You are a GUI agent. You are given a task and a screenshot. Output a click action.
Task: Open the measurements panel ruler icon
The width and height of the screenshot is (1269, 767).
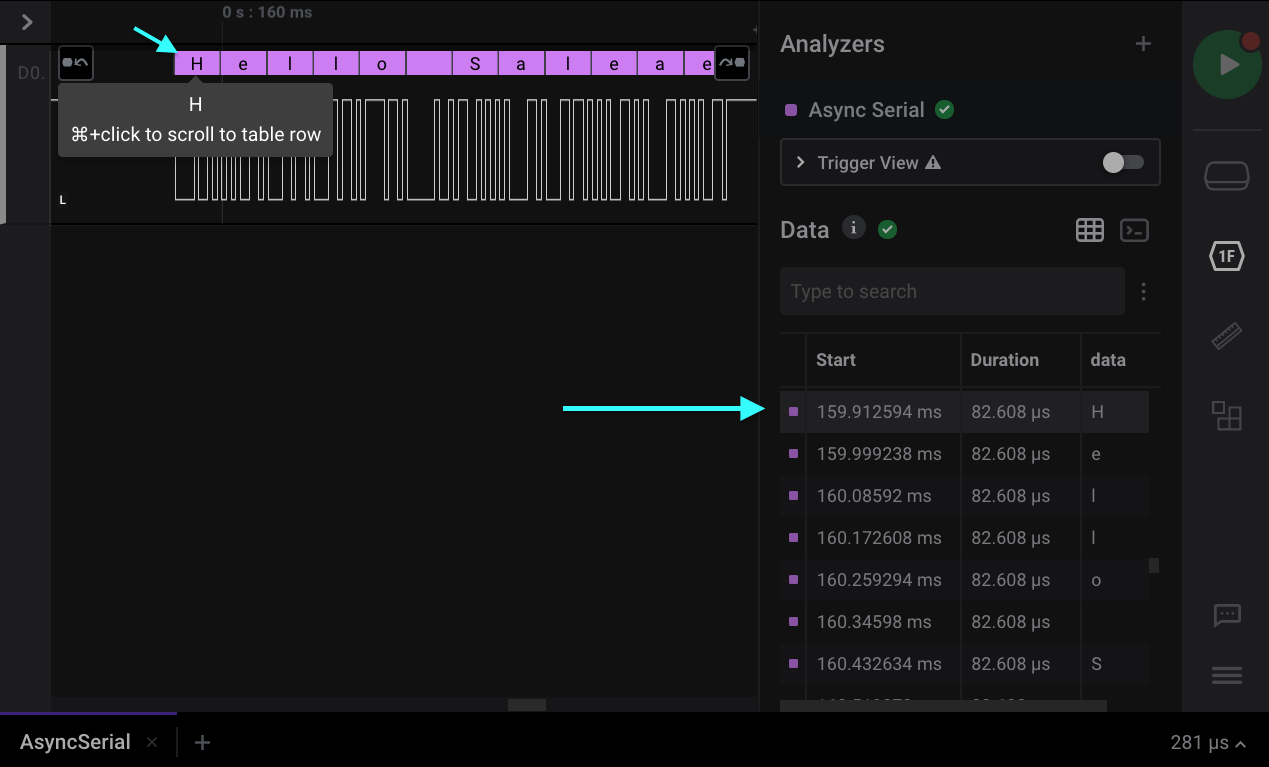[x=1227, y=336]
